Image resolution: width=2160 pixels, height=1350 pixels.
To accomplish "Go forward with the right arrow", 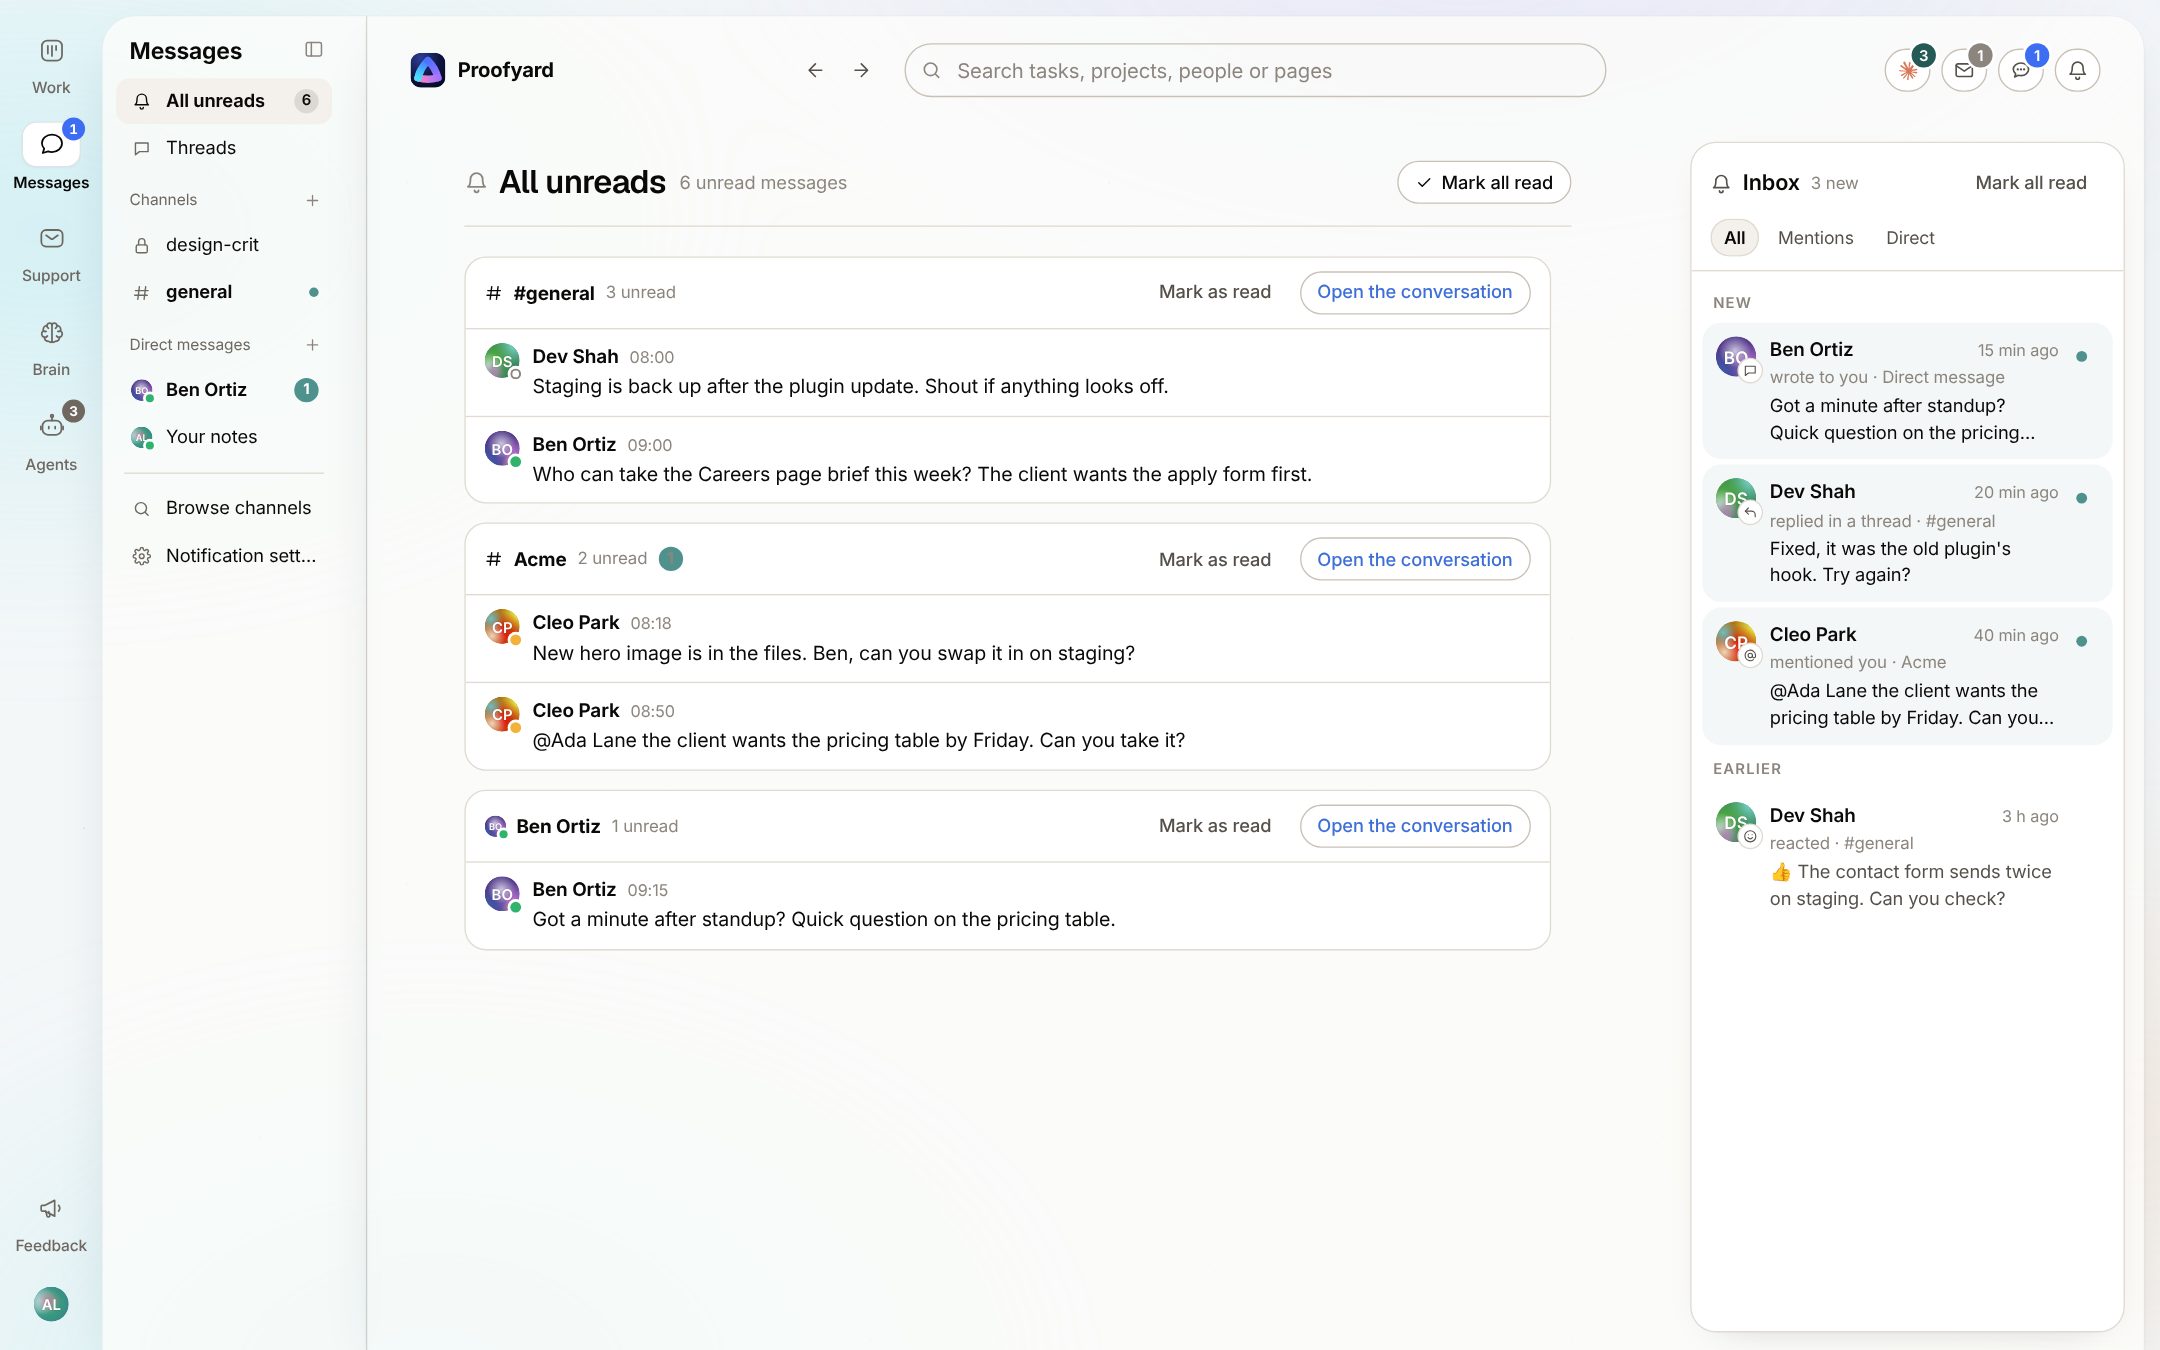I will (861, 70).
